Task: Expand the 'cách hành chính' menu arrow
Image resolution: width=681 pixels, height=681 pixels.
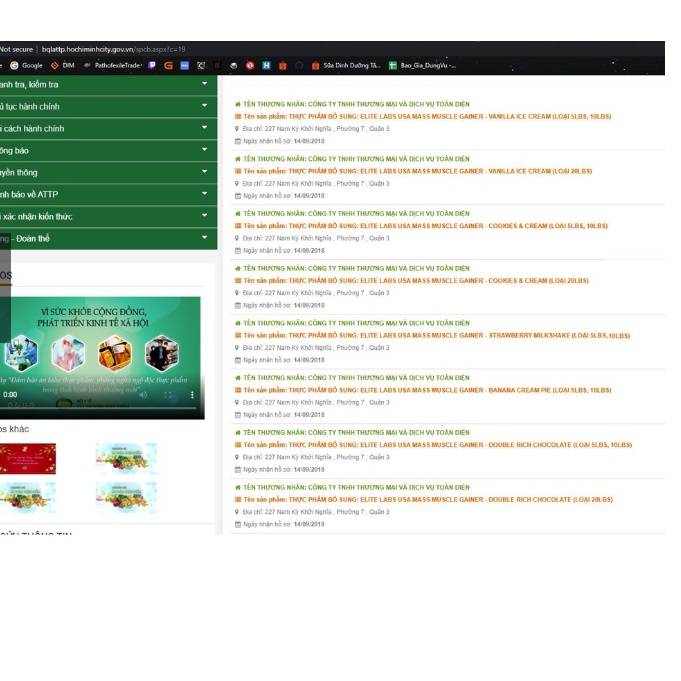Action: [x=204, y=127]
